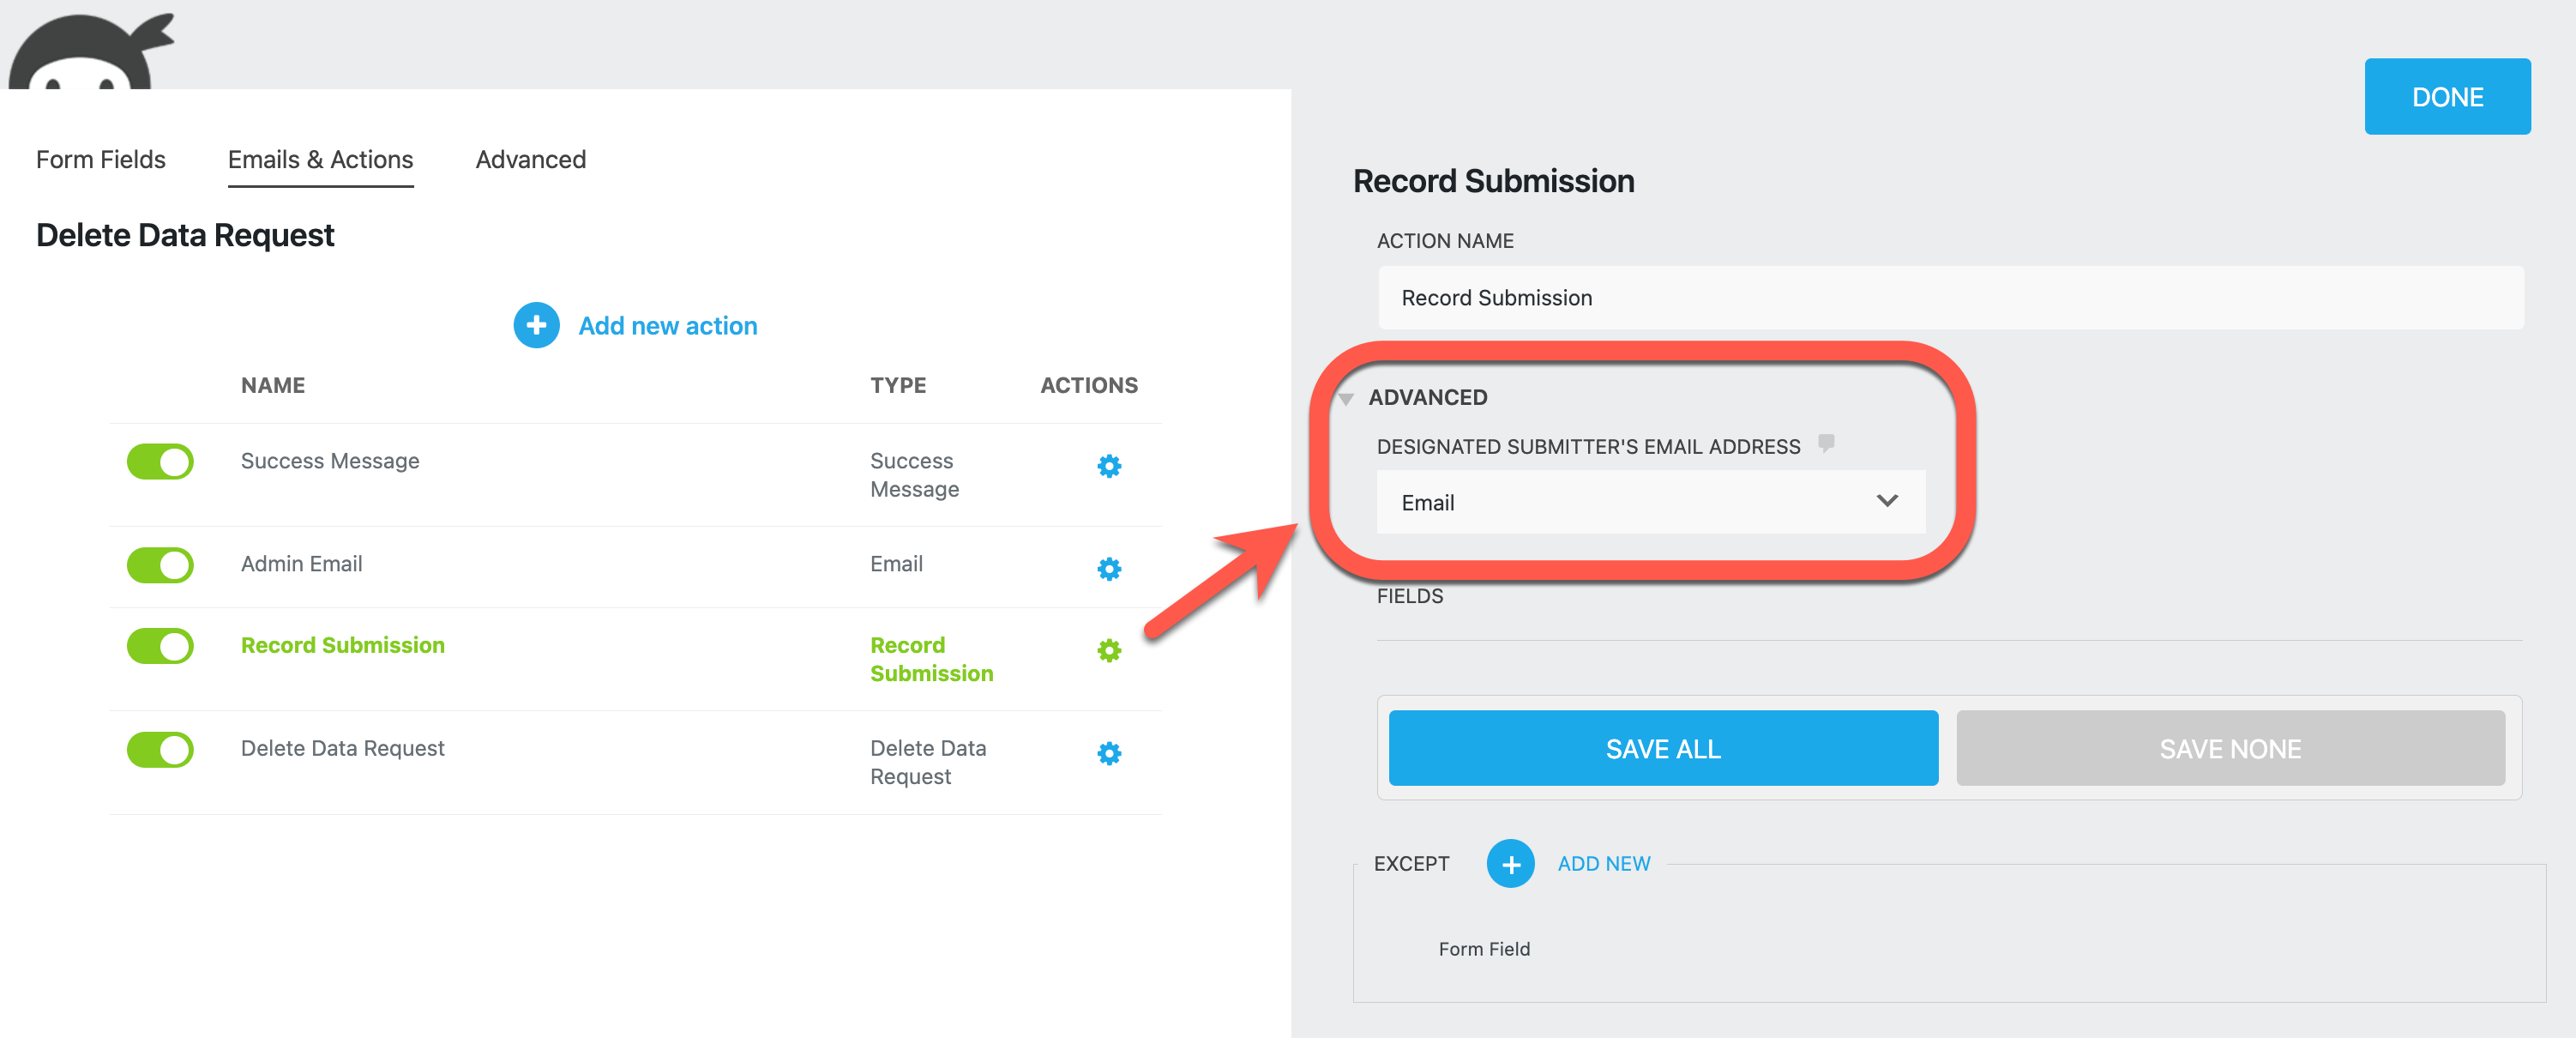This screenshot has height=1038, width=2576.
Task: Disable the Success Message action toggle
Action: (160, 462)
